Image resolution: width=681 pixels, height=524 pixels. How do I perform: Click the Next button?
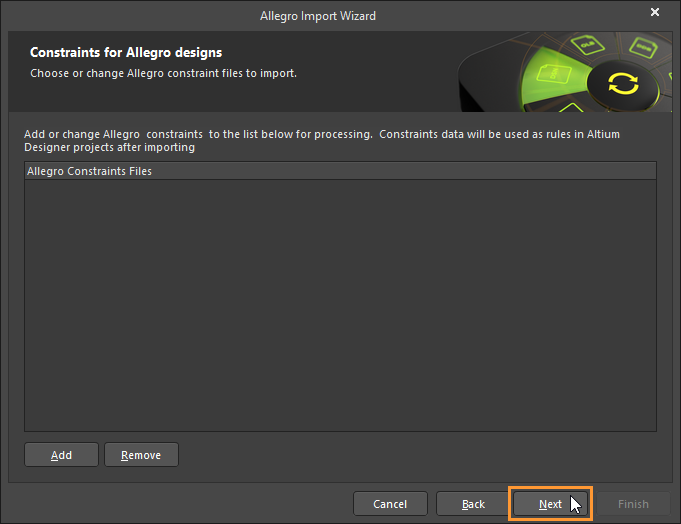click(x=550, y=504)
